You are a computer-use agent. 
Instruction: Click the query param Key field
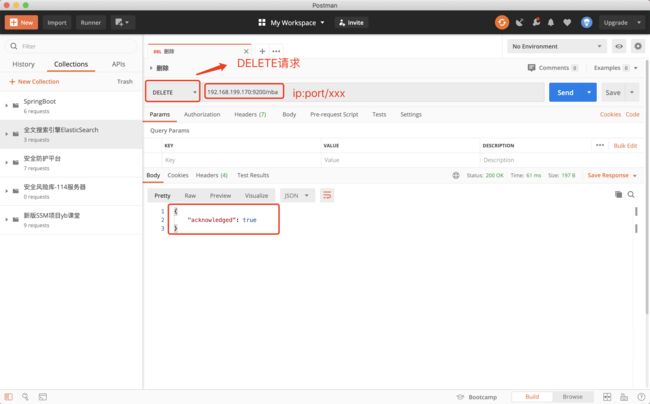coord(241,160)
